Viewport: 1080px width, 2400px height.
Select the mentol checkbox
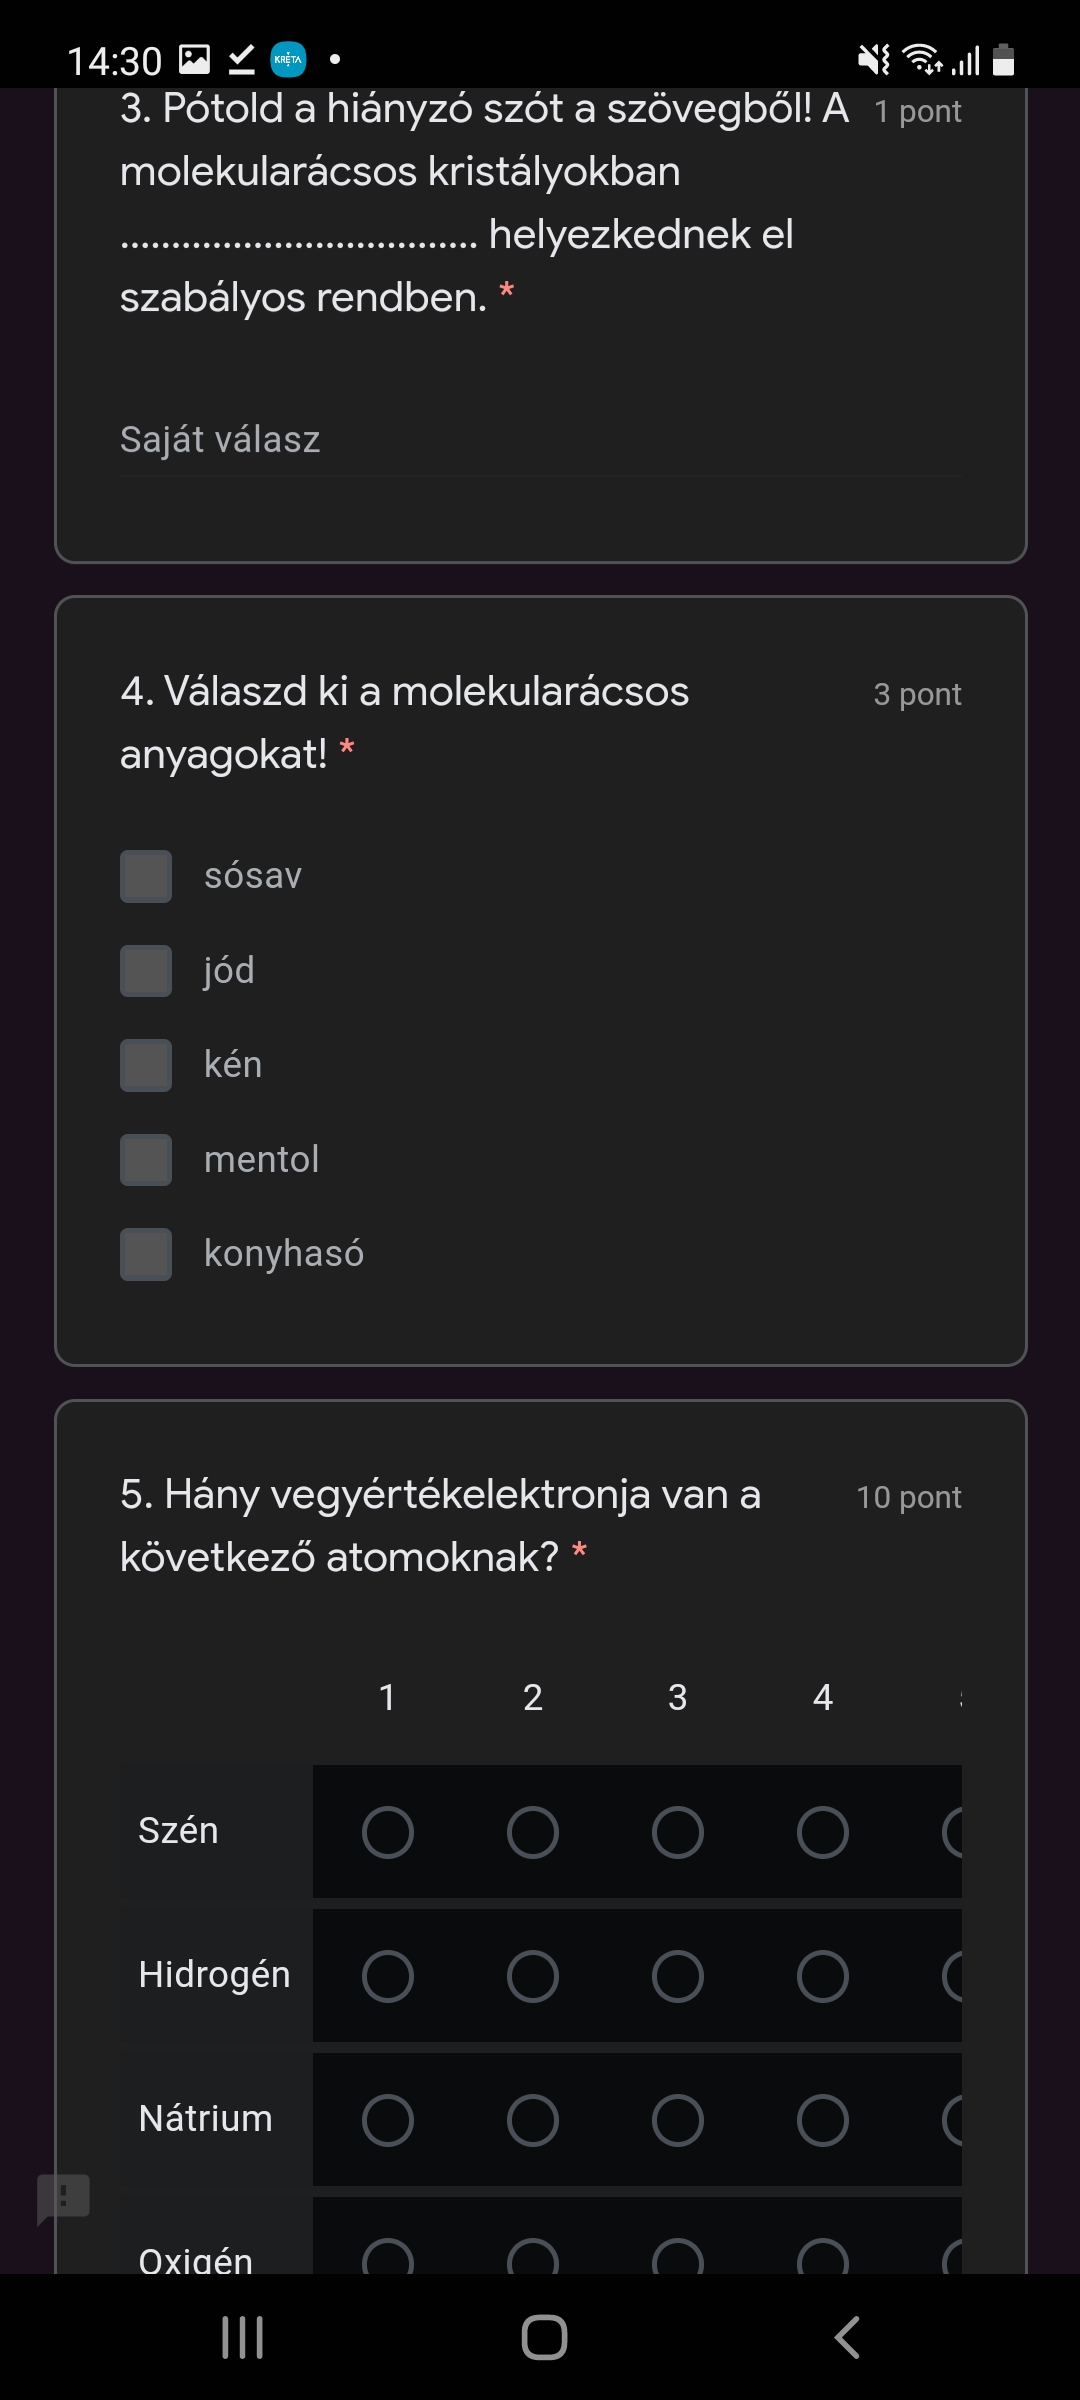coord(146,1160)
